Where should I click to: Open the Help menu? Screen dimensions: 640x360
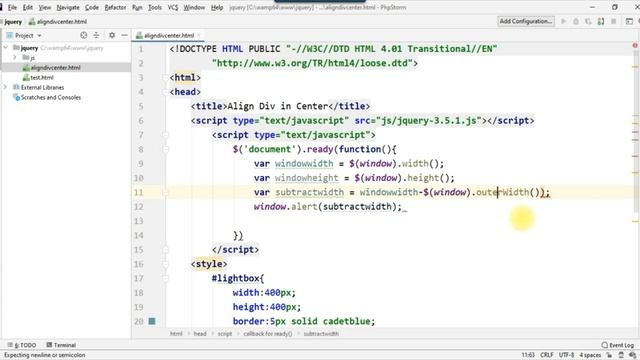217,7
